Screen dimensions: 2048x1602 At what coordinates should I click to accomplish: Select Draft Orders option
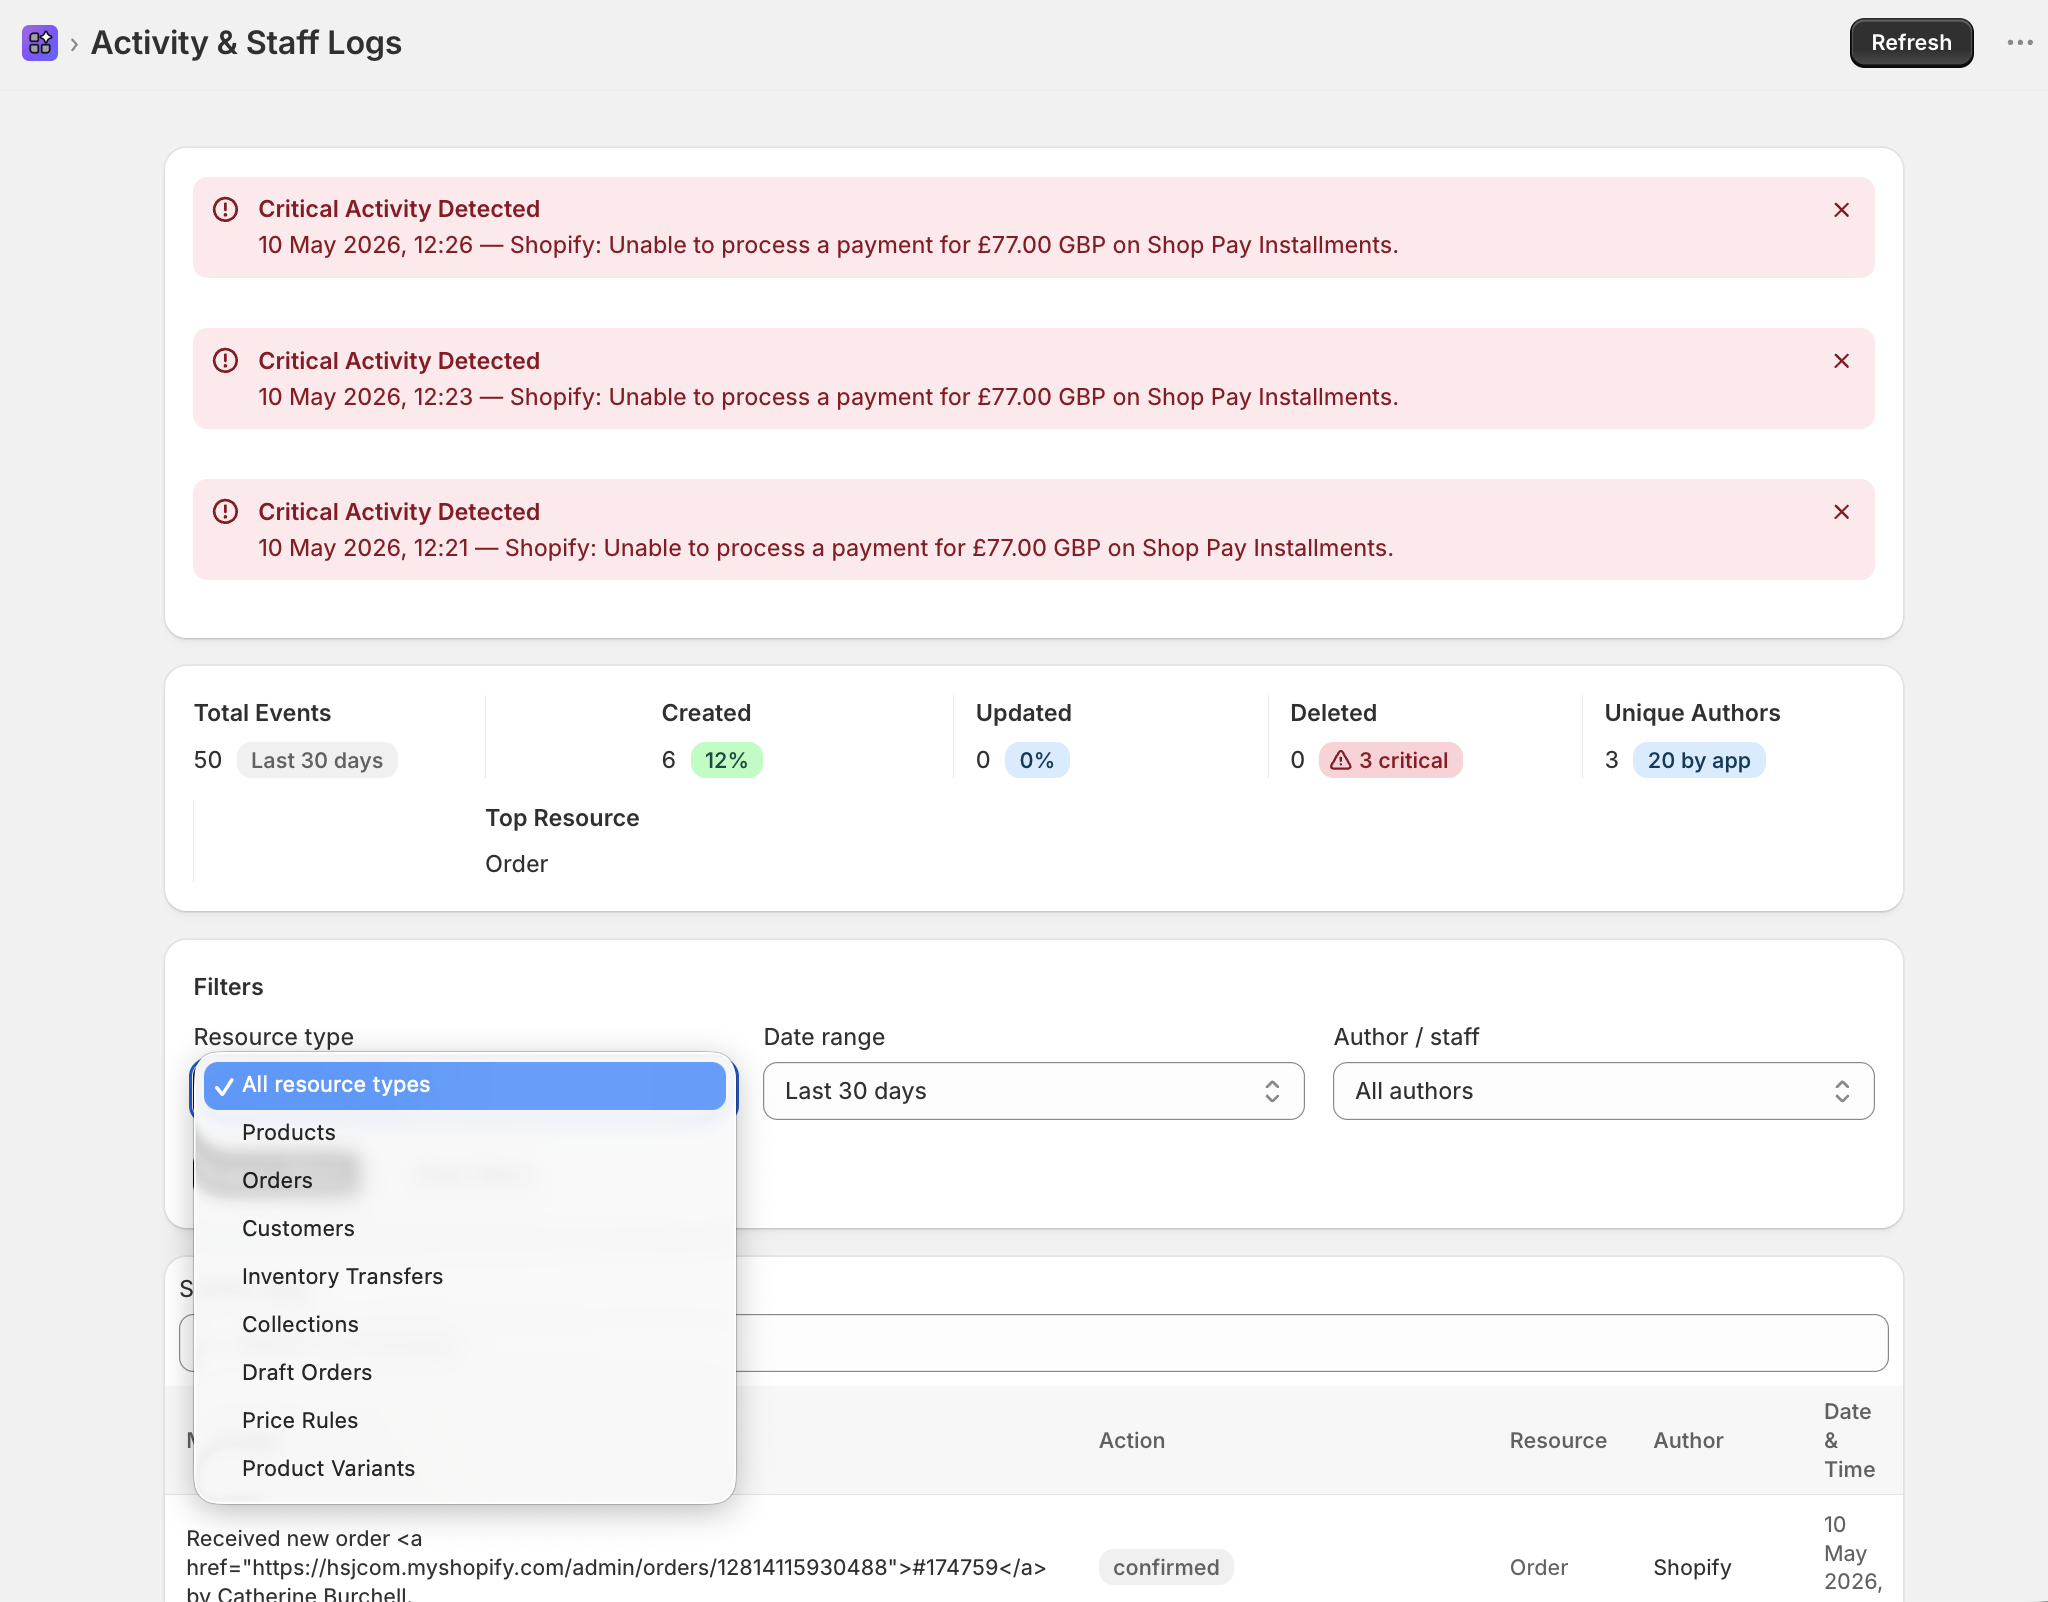(465, 1373)
